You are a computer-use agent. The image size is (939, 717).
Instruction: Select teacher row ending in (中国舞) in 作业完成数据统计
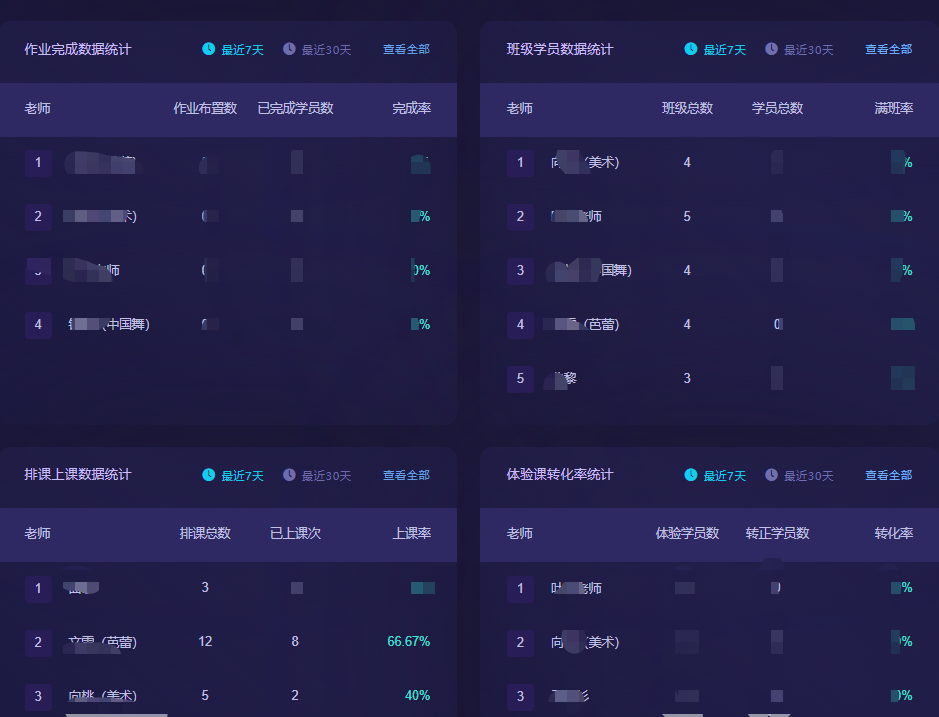point(228,324)
